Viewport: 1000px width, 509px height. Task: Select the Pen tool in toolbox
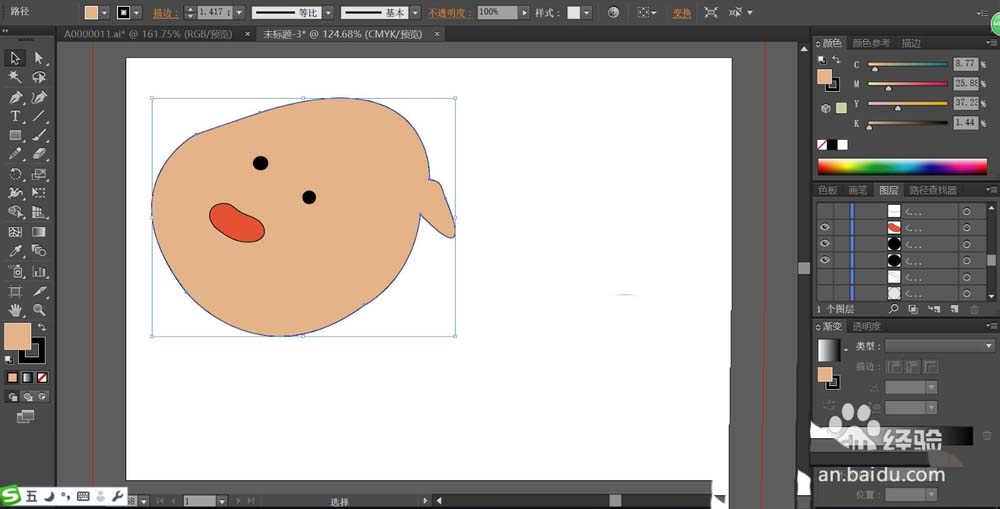pos(15,98)
